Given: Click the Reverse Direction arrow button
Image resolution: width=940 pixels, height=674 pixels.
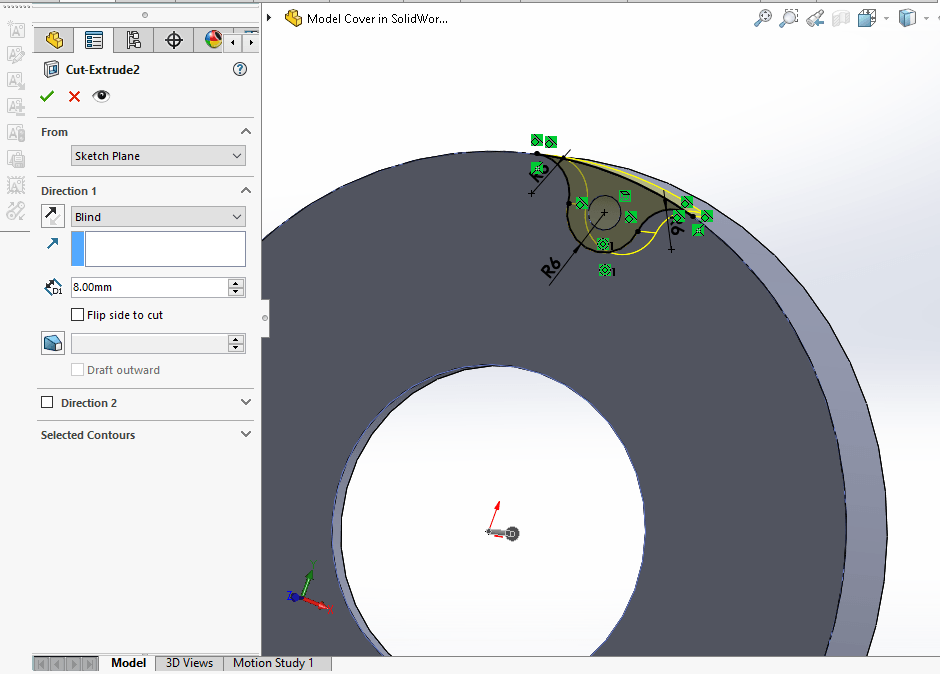Looking at the screenshot, I should click(53, 216).
